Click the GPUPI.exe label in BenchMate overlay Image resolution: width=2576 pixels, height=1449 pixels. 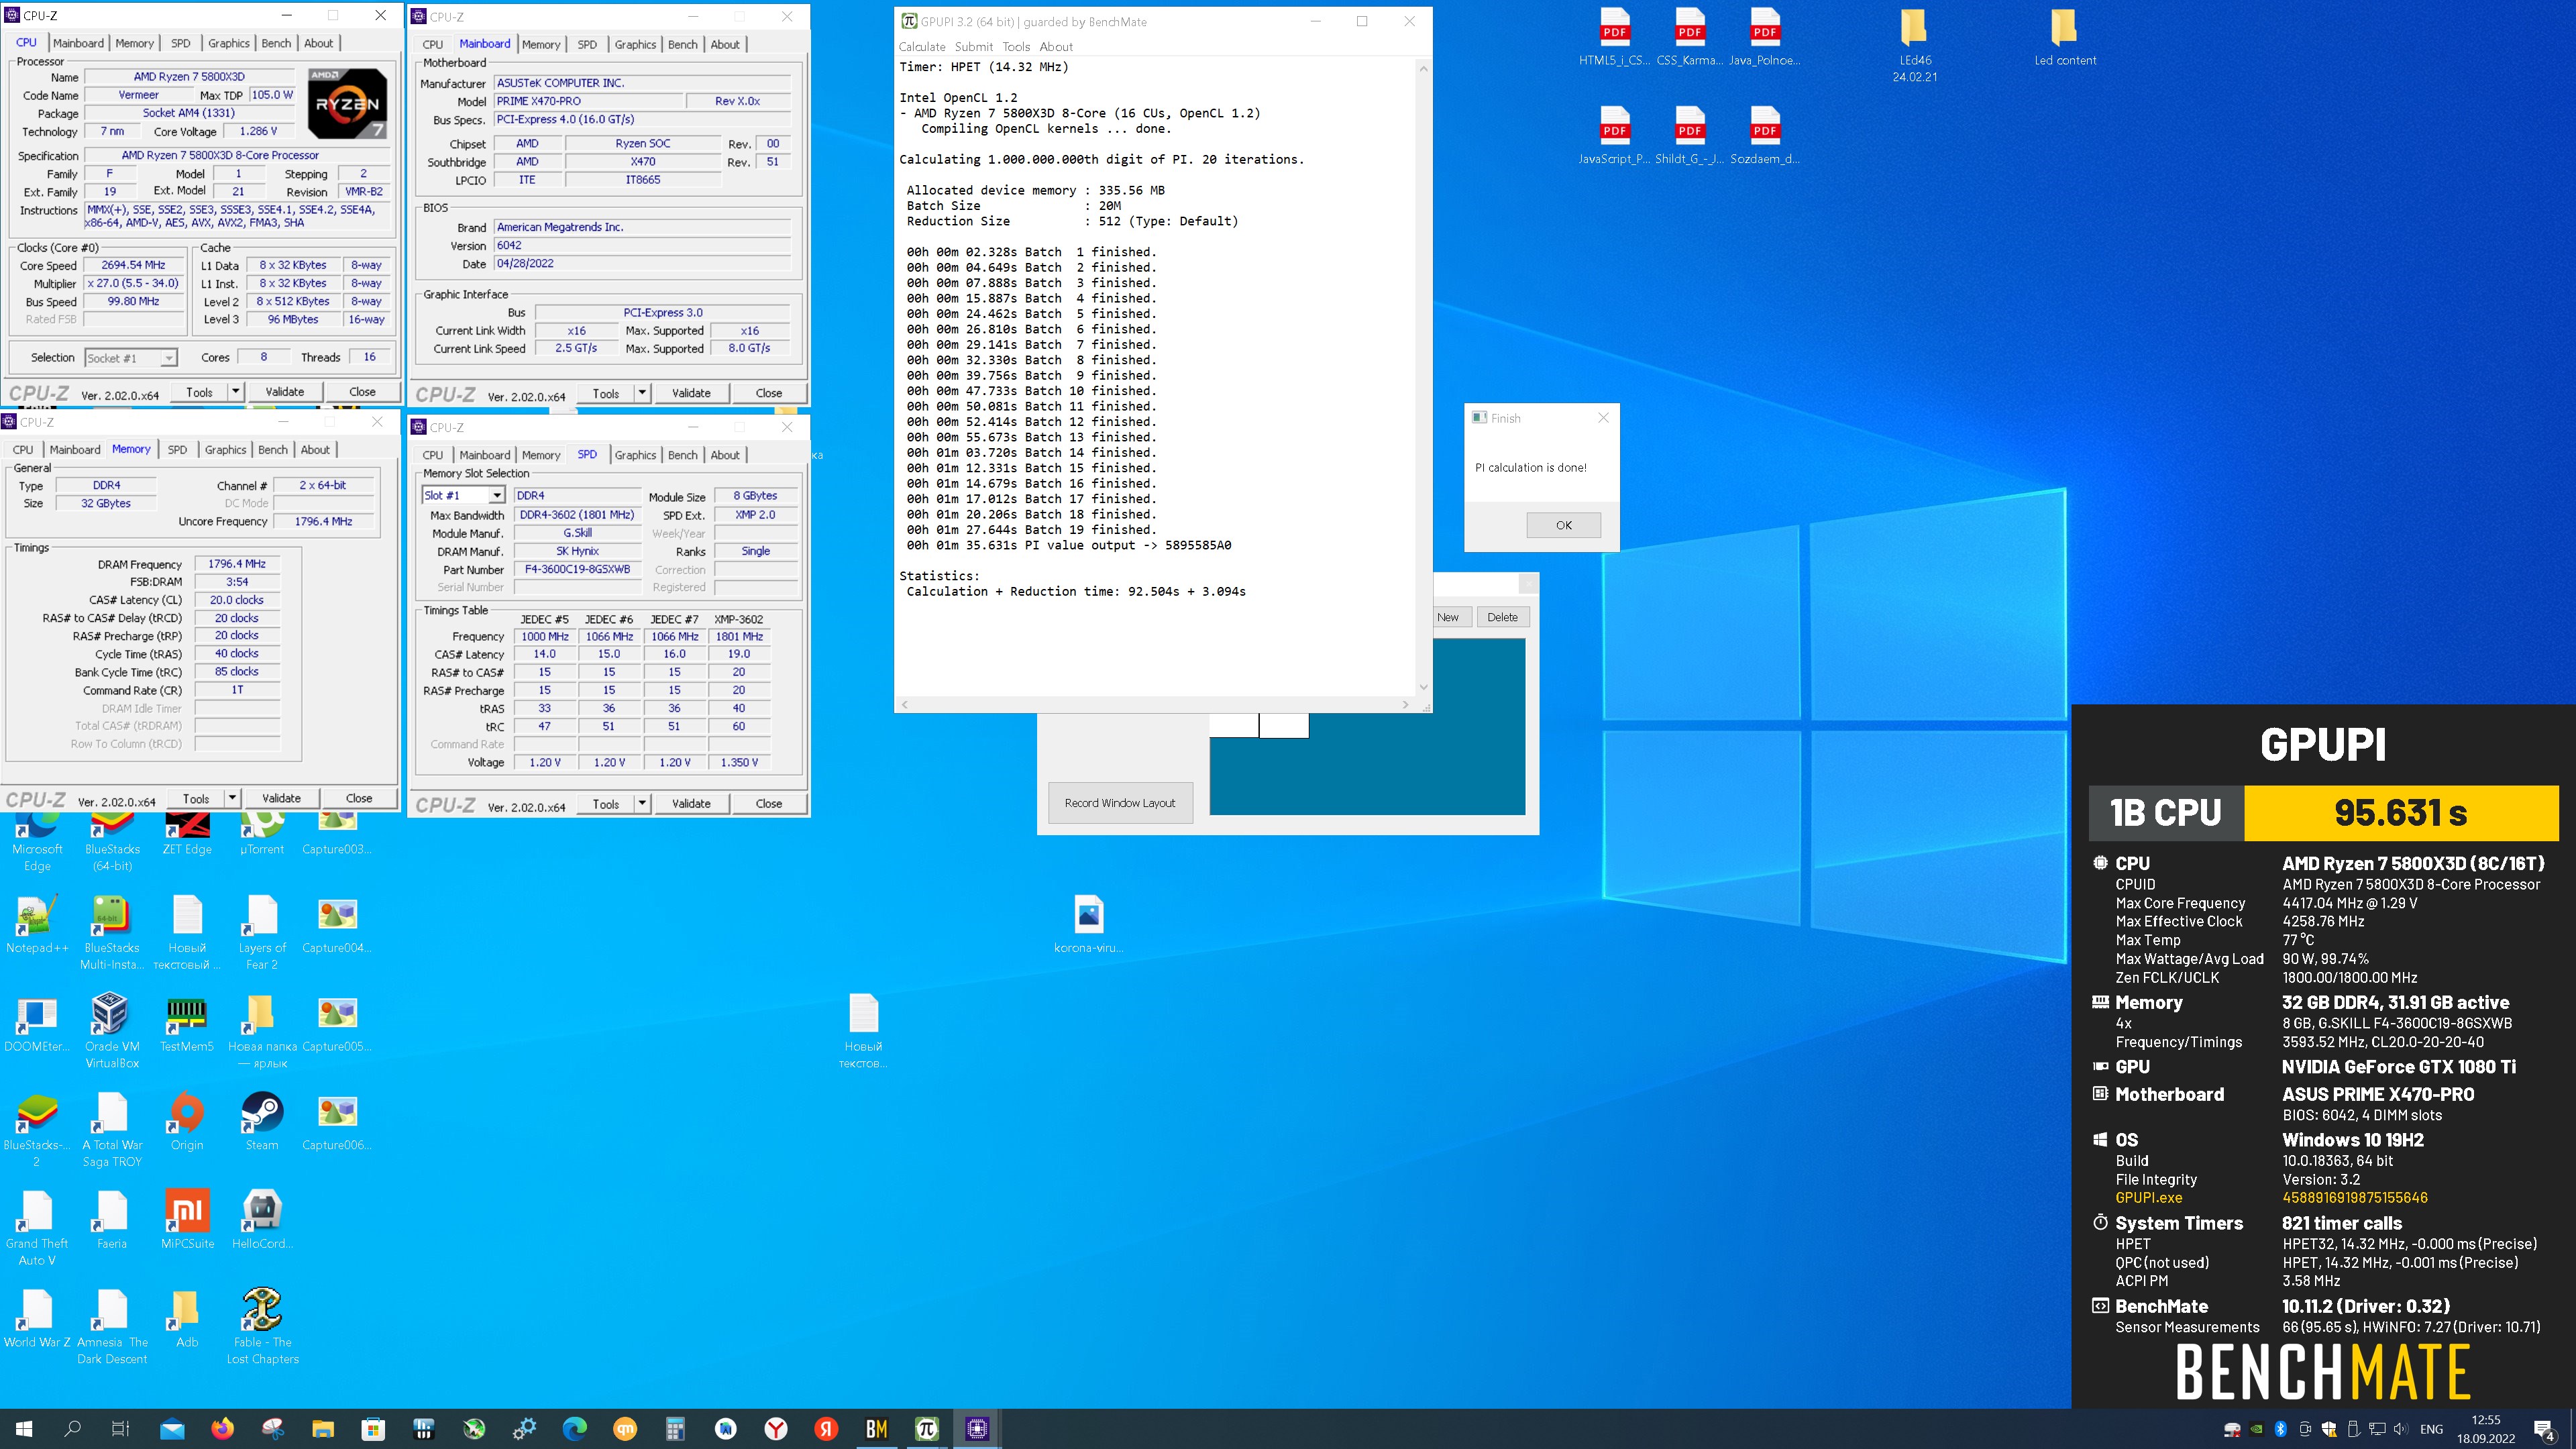click(2148, 1198)
